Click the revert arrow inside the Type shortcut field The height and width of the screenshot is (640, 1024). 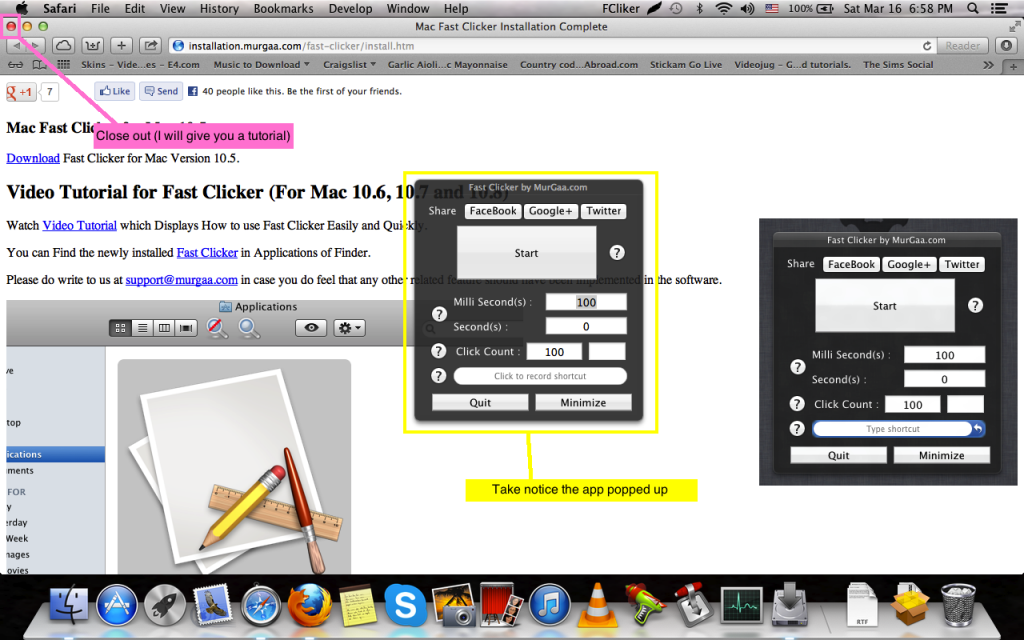point(978,428)
